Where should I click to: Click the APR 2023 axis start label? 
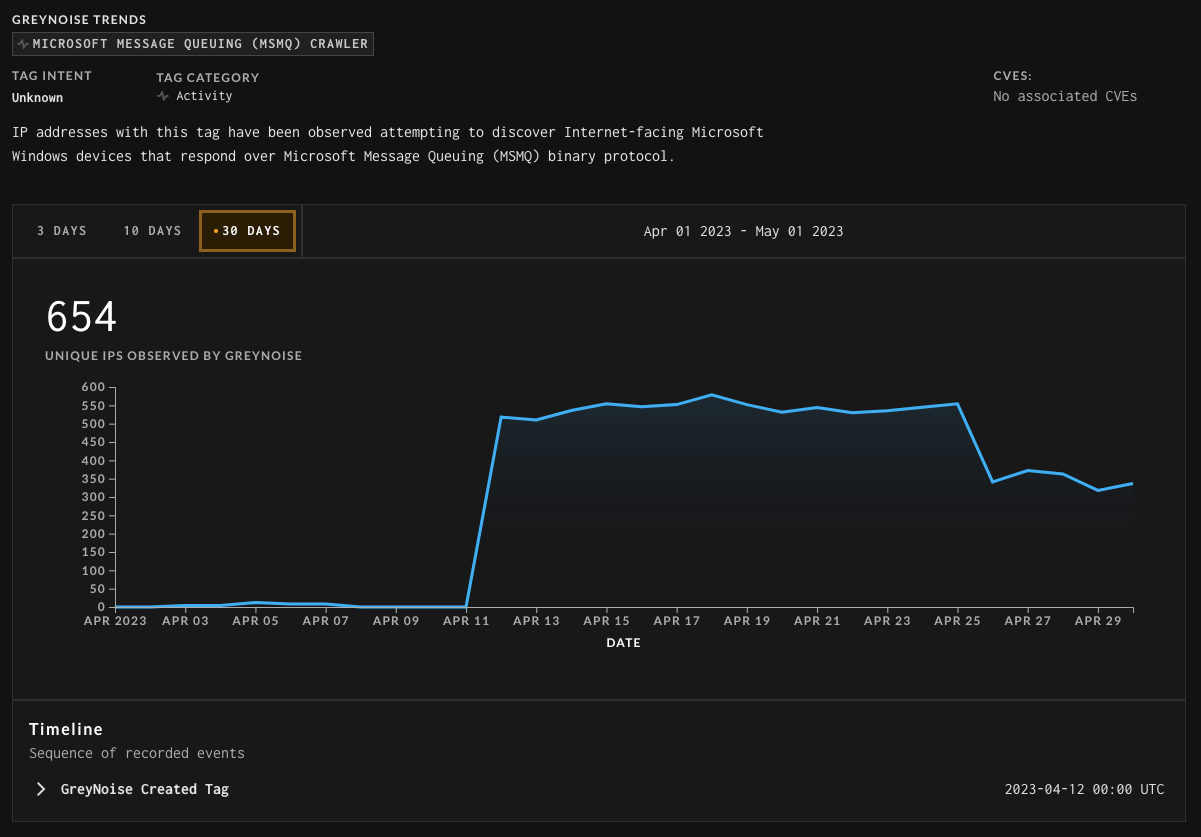[115, 621]
